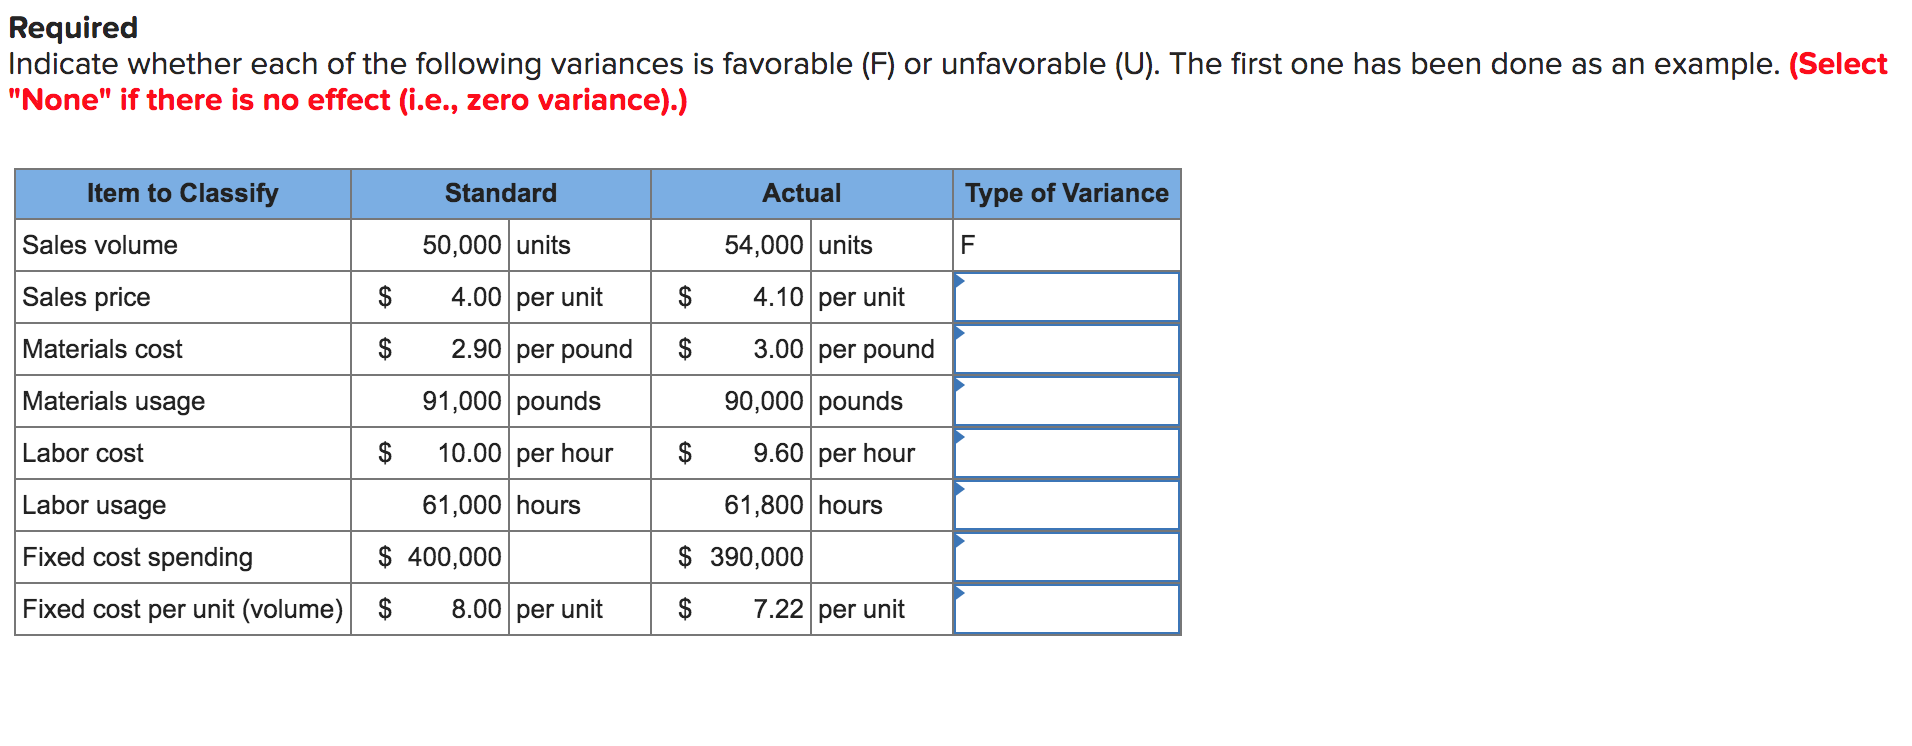Select the Sales volume row label
This screenshot has height=746, width=1912.
click(100, 244)
